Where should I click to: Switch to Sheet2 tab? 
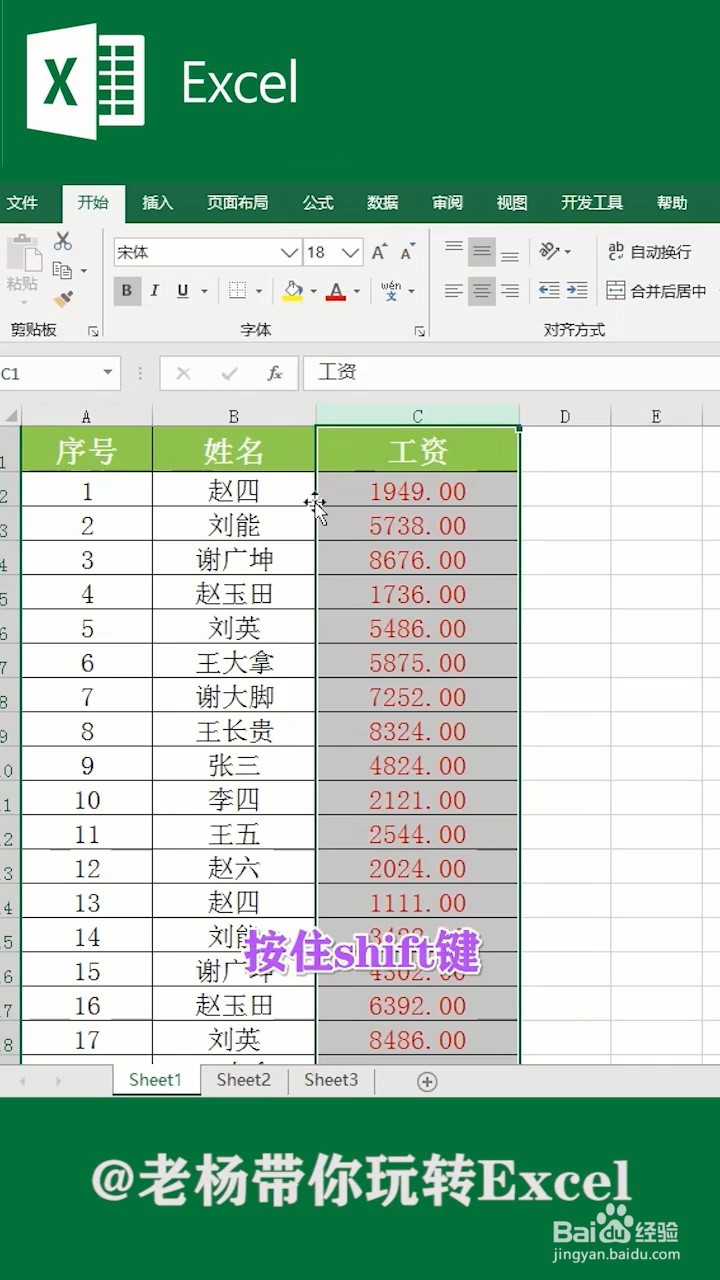pyautogui.click(x=244, y=1080)
